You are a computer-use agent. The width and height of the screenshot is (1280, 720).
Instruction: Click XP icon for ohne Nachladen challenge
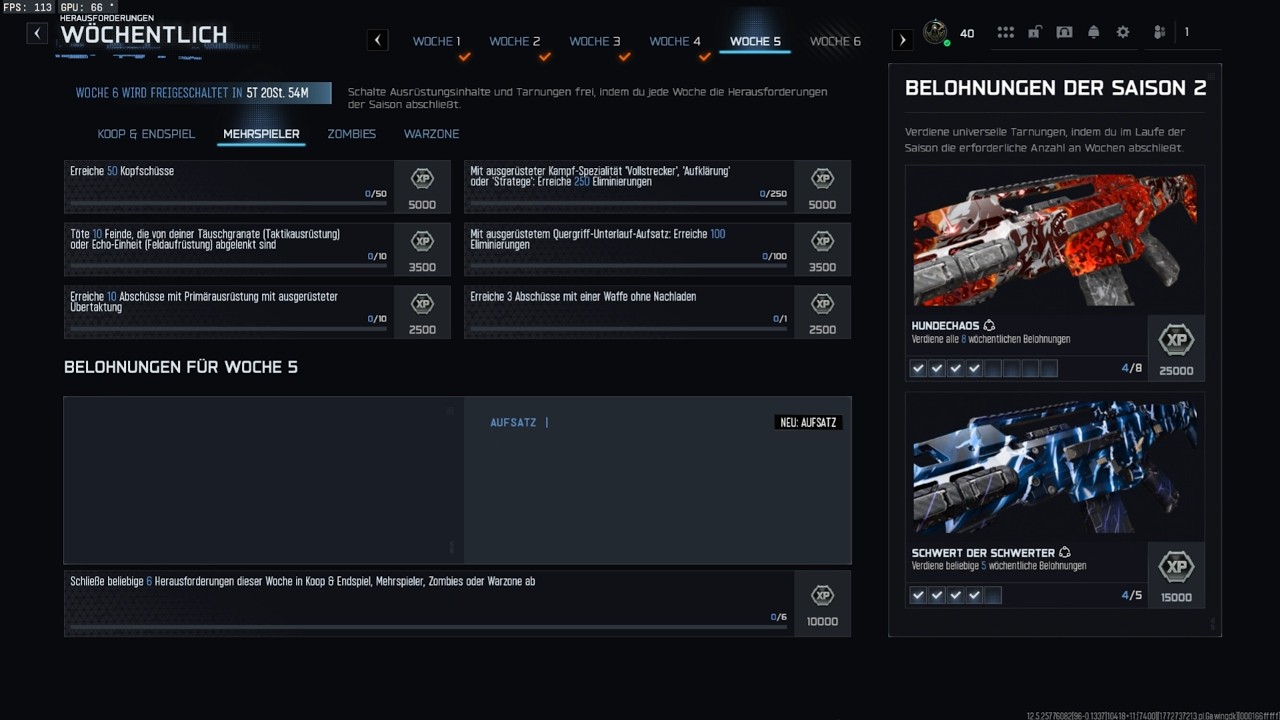click(822, 304)
